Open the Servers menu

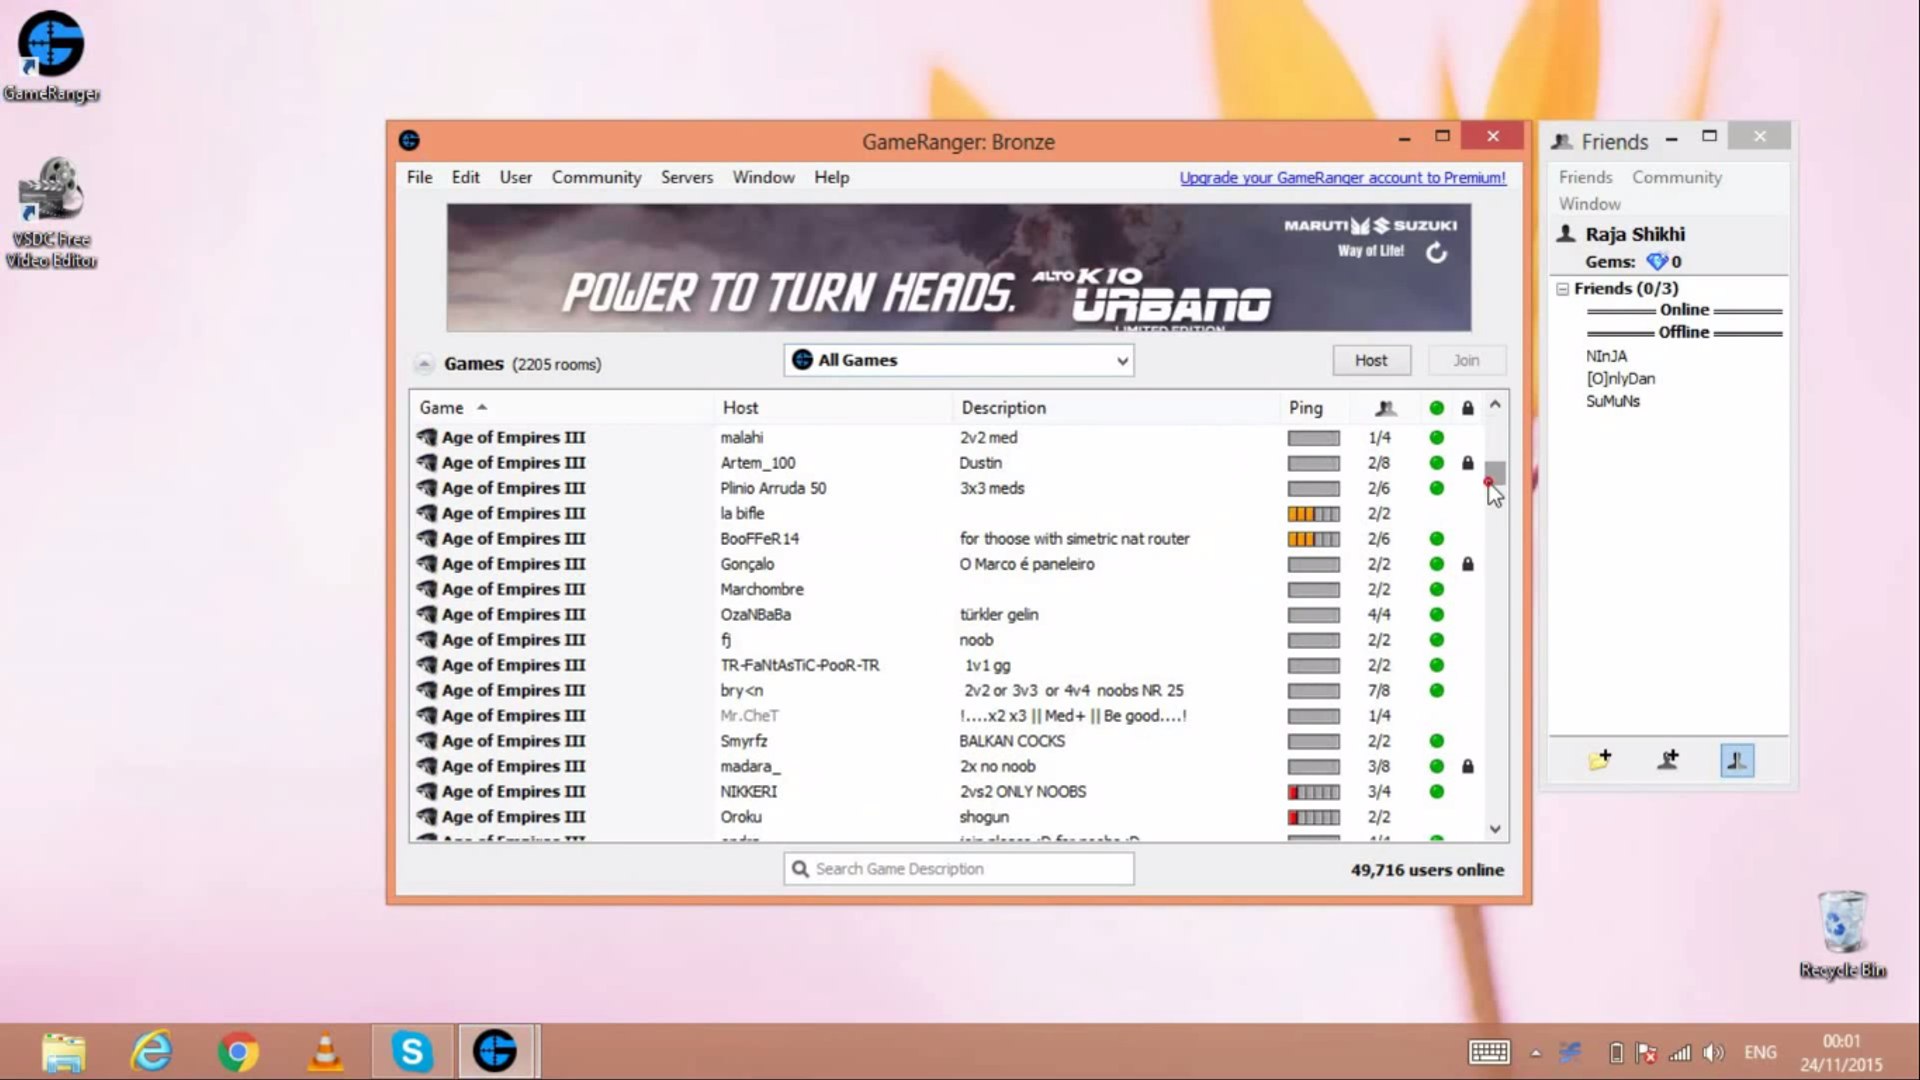[x=686, y=177]
